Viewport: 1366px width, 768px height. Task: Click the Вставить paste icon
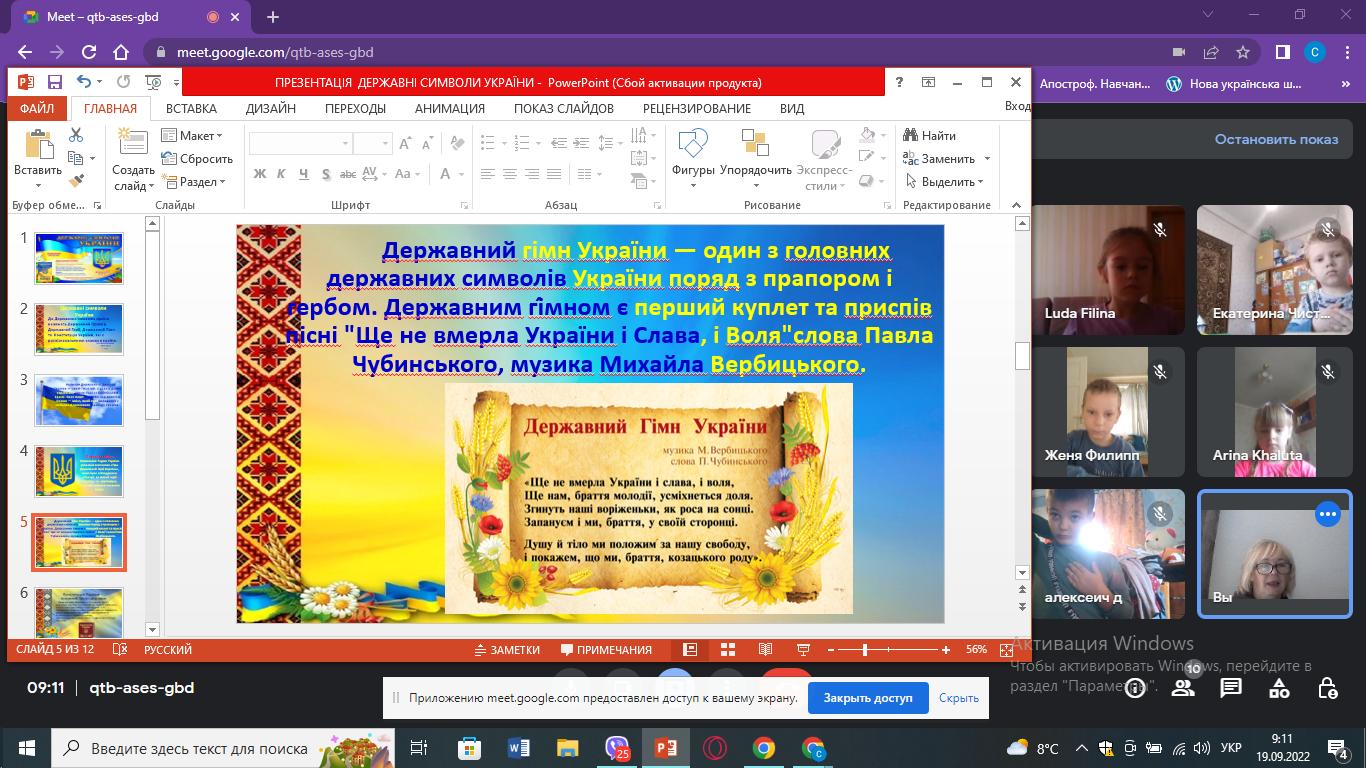coord(38,145)
